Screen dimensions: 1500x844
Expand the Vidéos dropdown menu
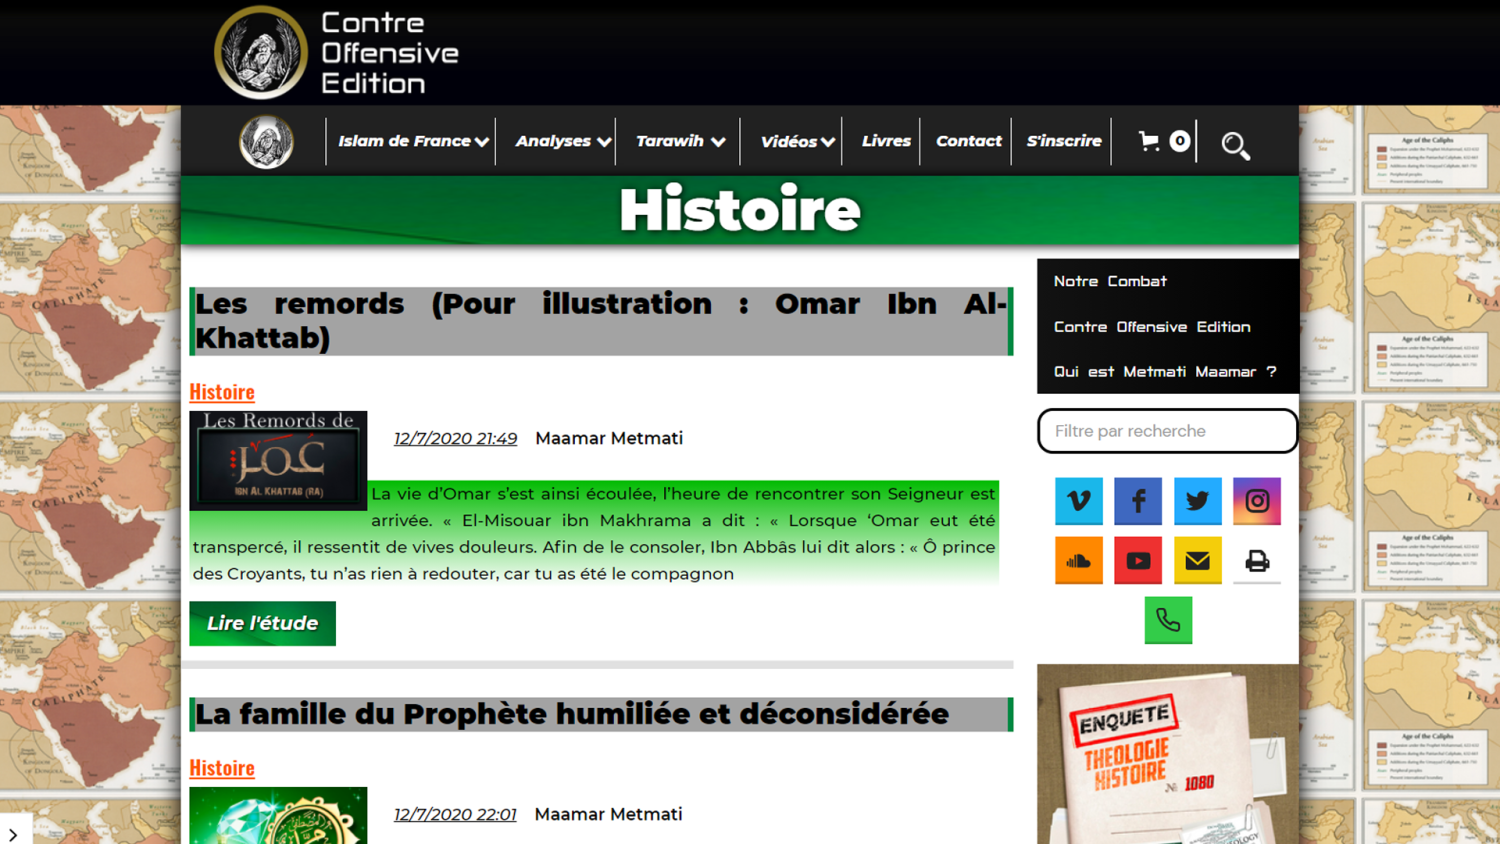(x=797, y=142)
